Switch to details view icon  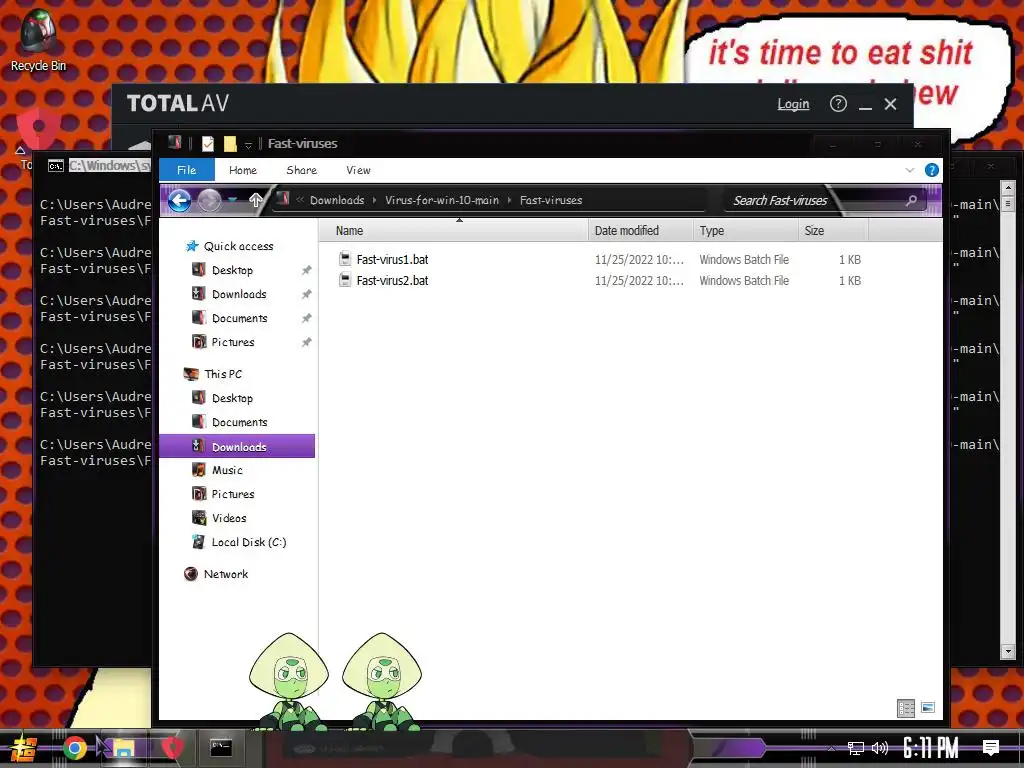click(x=906, y=708)
